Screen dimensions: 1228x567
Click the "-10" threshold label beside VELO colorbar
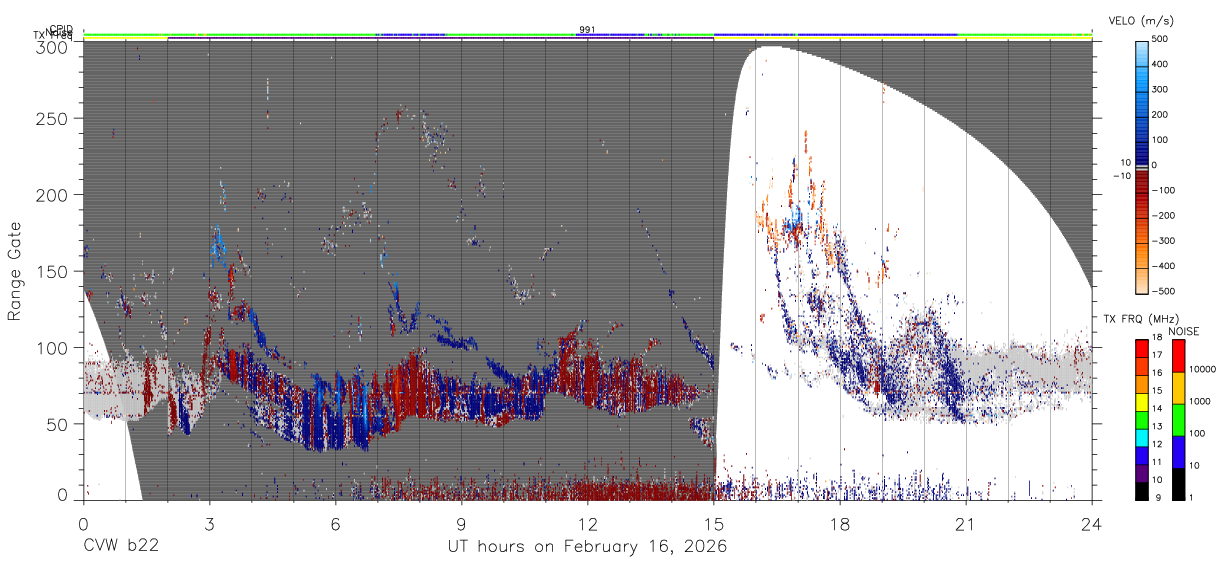pyautogui.click(x=1122, y=175)
